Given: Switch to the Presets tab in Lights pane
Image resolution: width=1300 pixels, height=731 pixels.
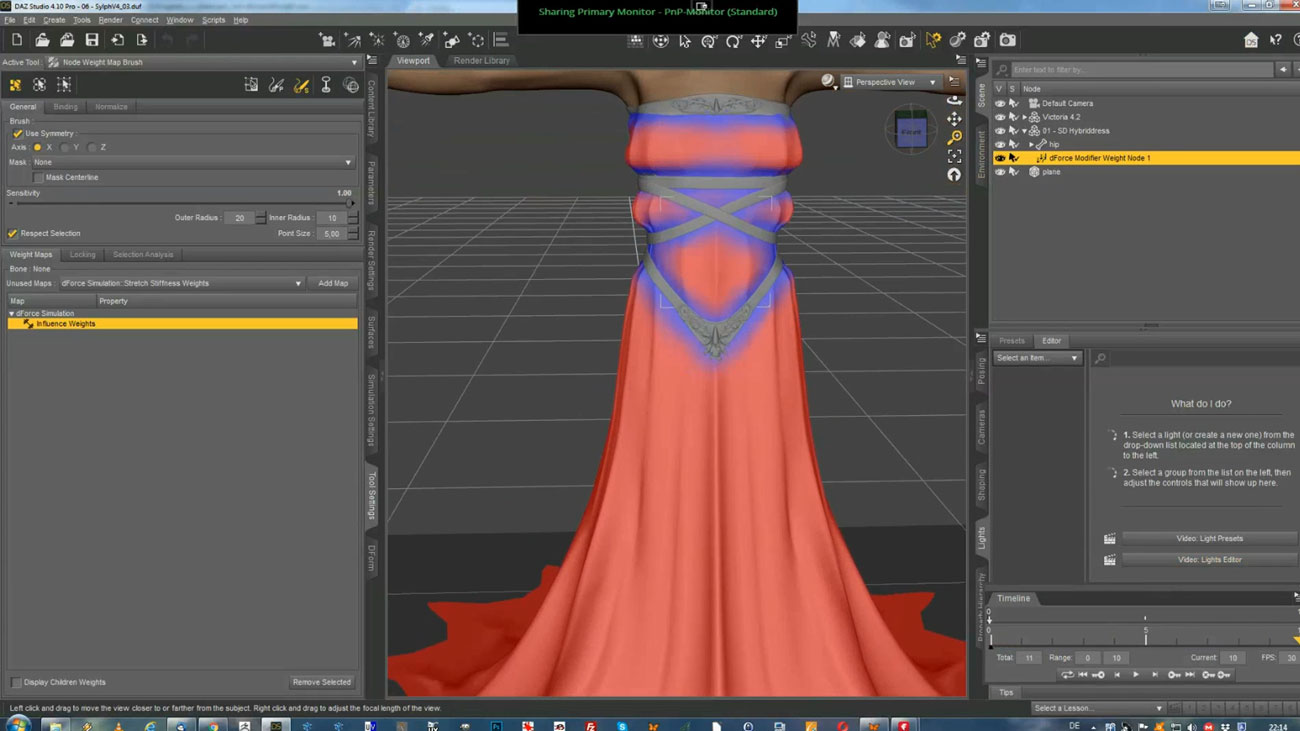Looking at the screenshot, I should (x=1012, y=341).
